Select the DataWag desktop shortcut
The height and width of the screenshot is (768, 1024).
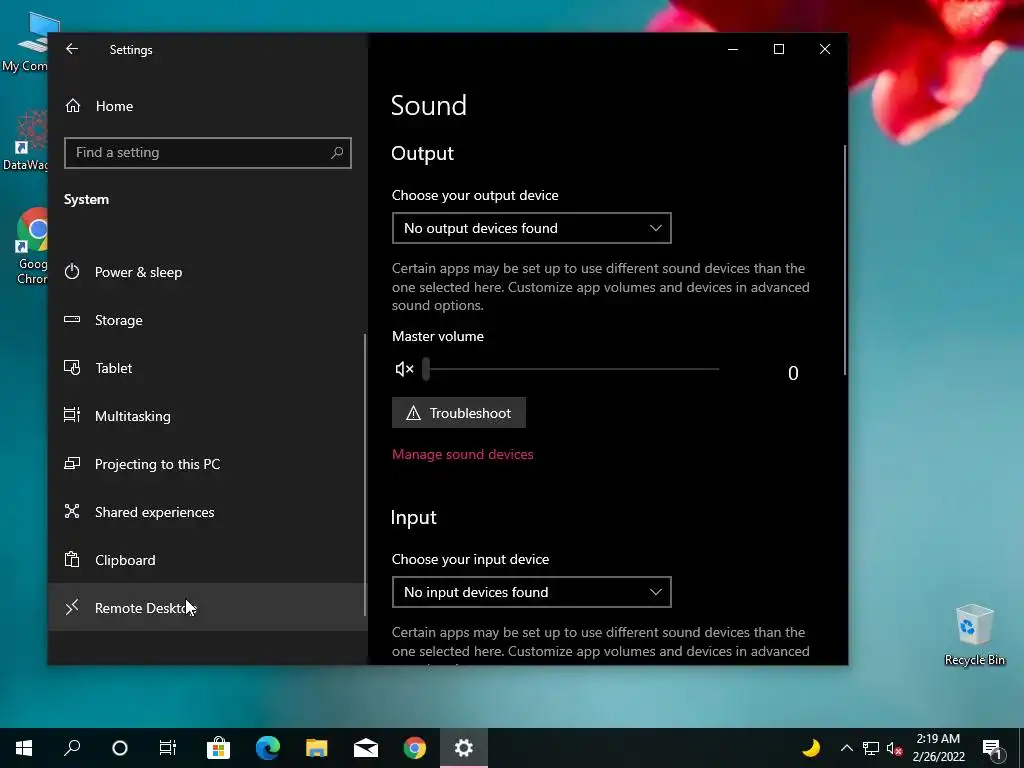click(25, 140)
